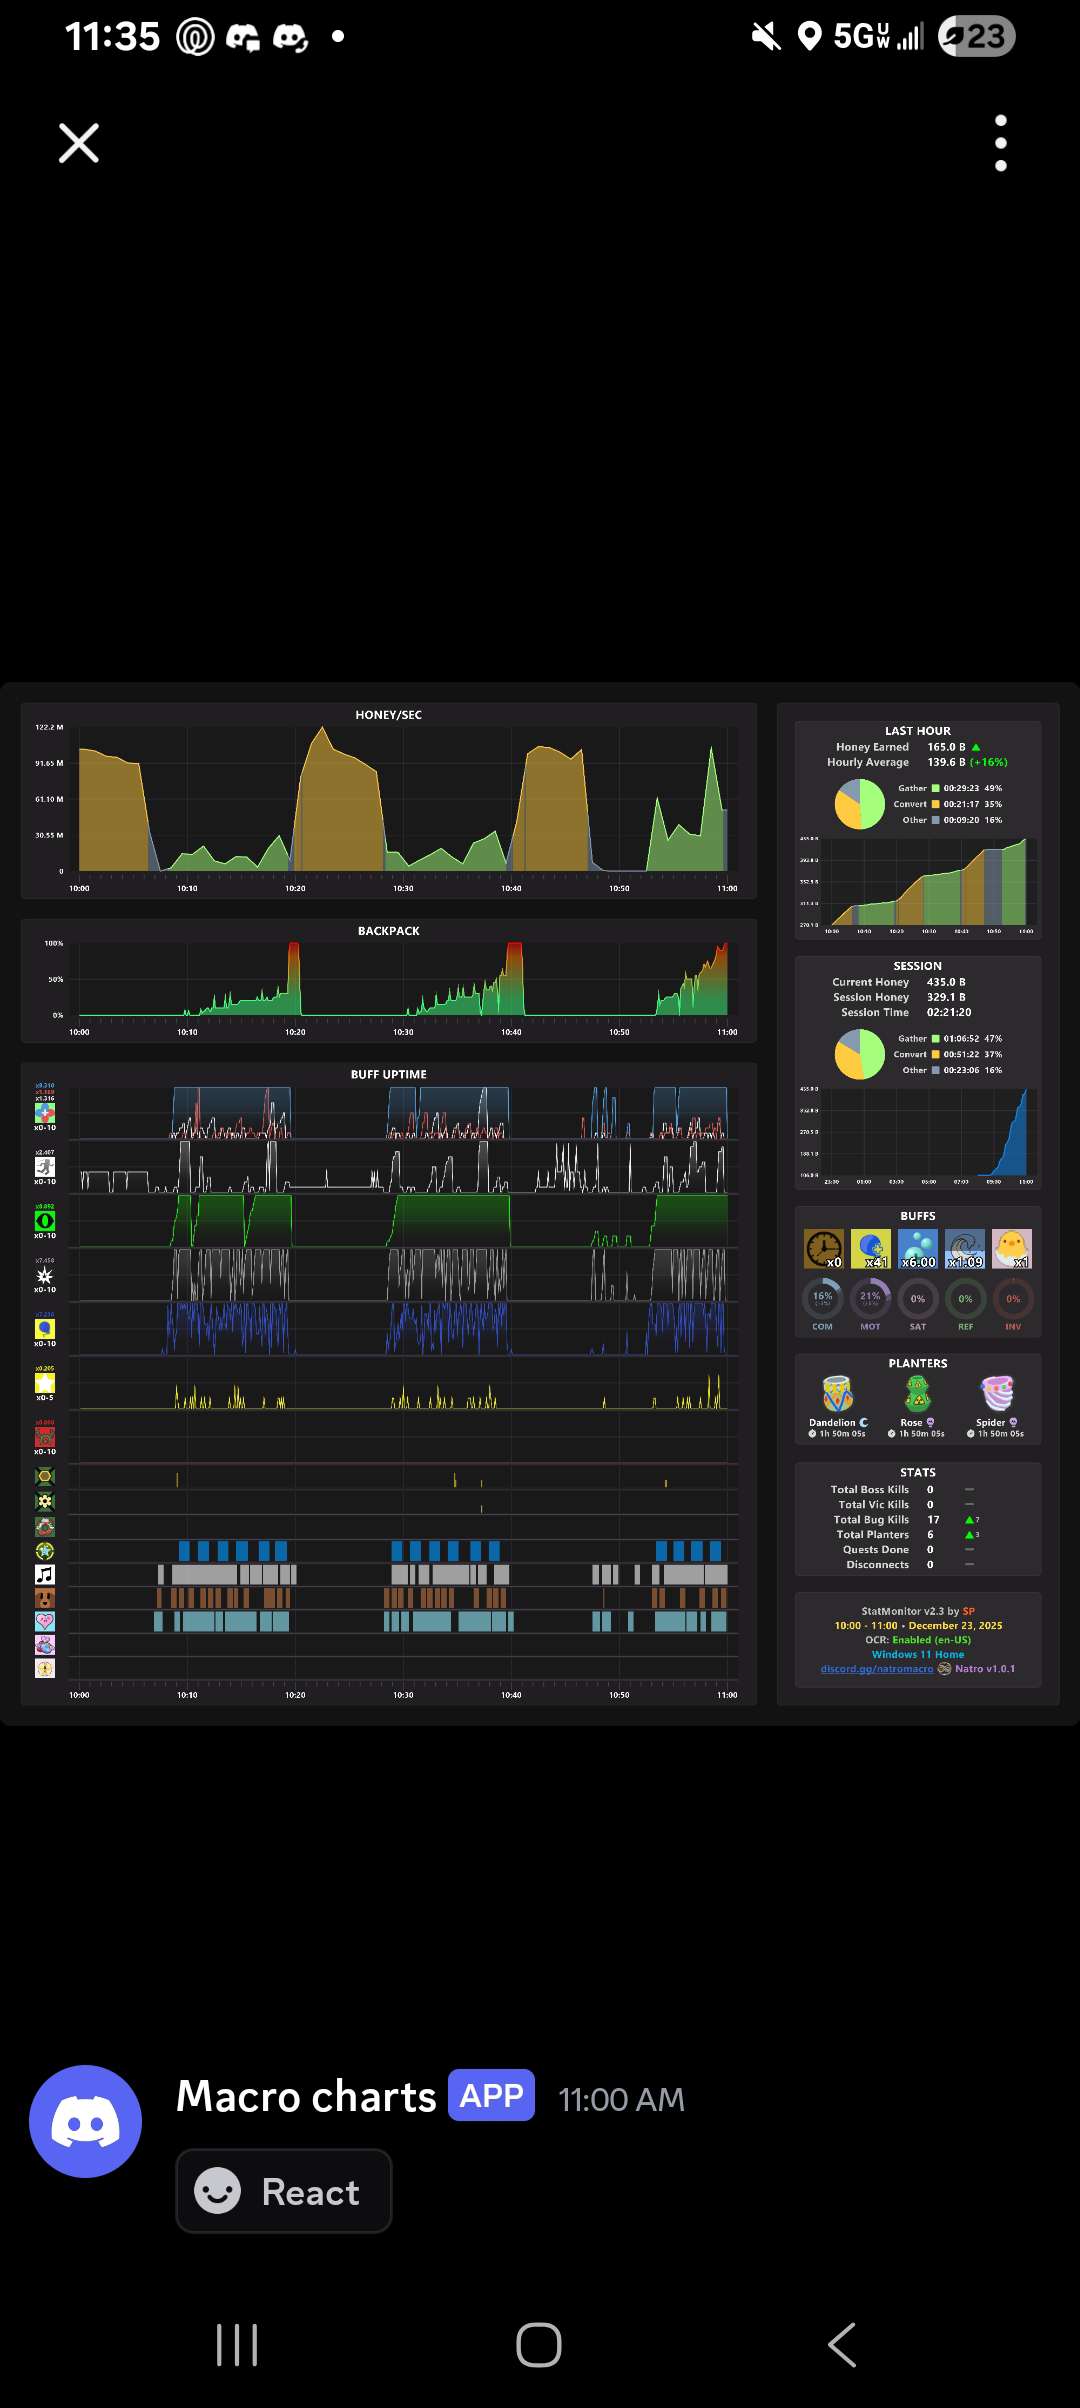This screenshot has height=2408, width=1080.
Task: Tap the music note buff row icon
Action: pyautogui.click(x=45, y=1574)
